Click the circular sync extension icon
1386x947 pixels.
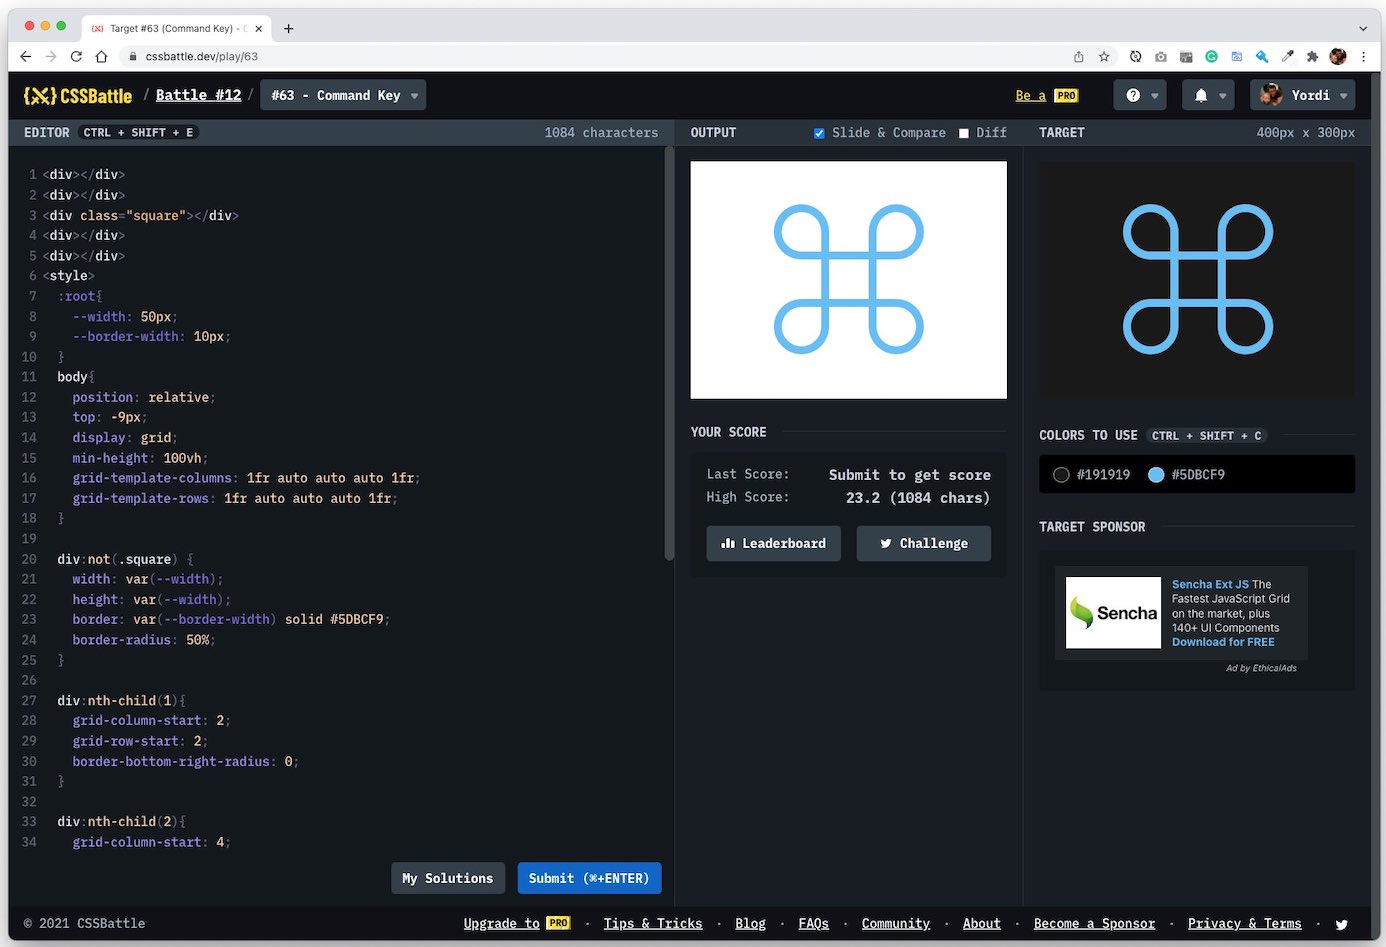click(1135, 57)
